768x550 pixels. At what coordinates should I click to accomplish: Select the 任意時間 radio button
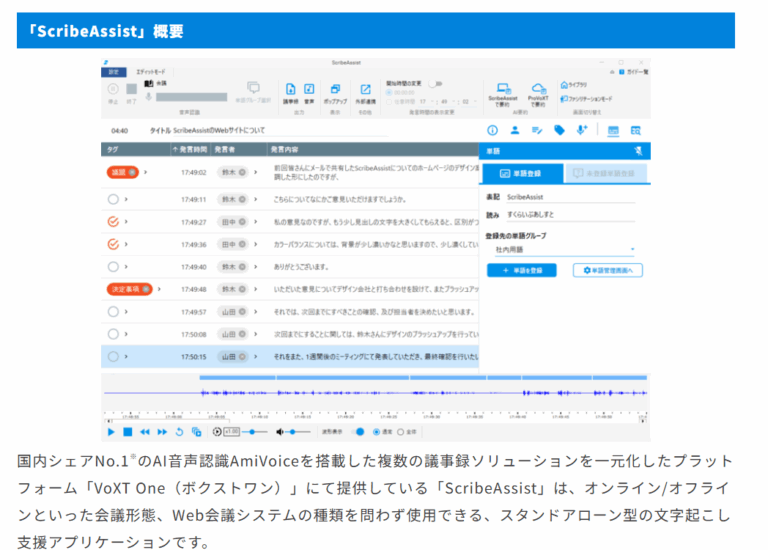click(x=389, y=102)
